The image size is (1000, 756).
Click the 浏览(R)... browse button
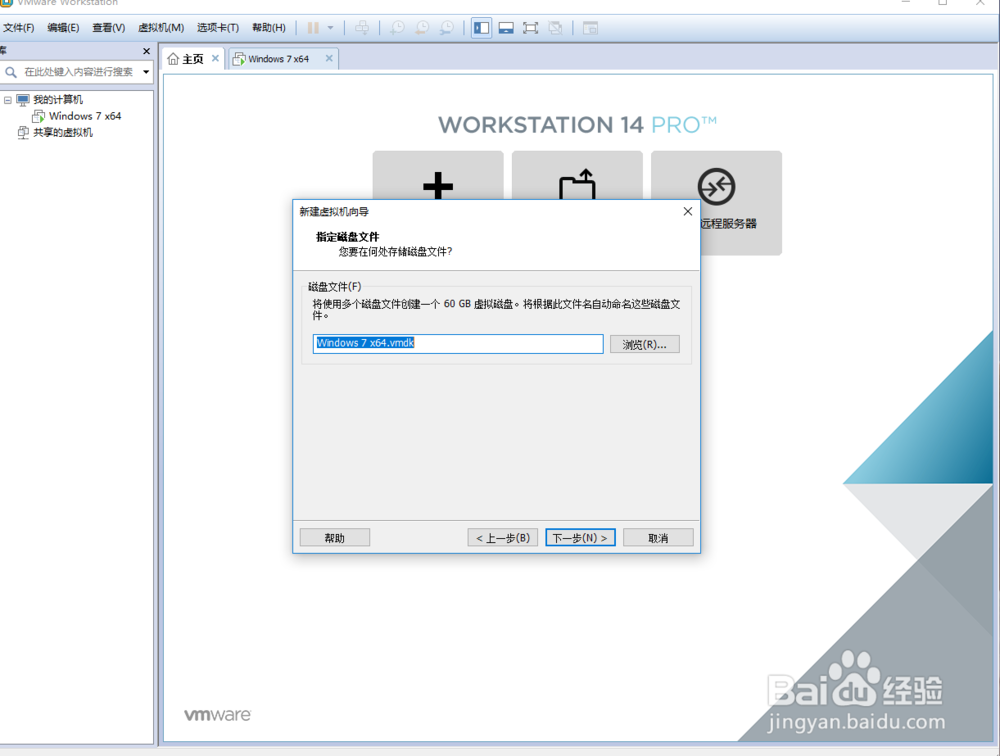click(x=645, y=345)
